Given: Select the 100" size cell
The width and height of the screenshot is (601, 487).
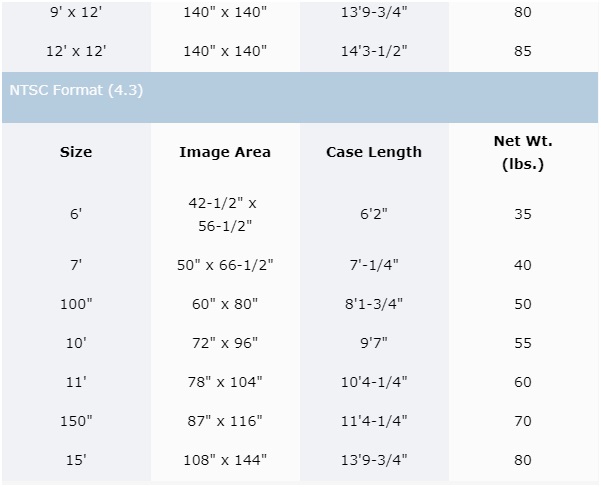Looking at the screenshot, I should 76,303.
